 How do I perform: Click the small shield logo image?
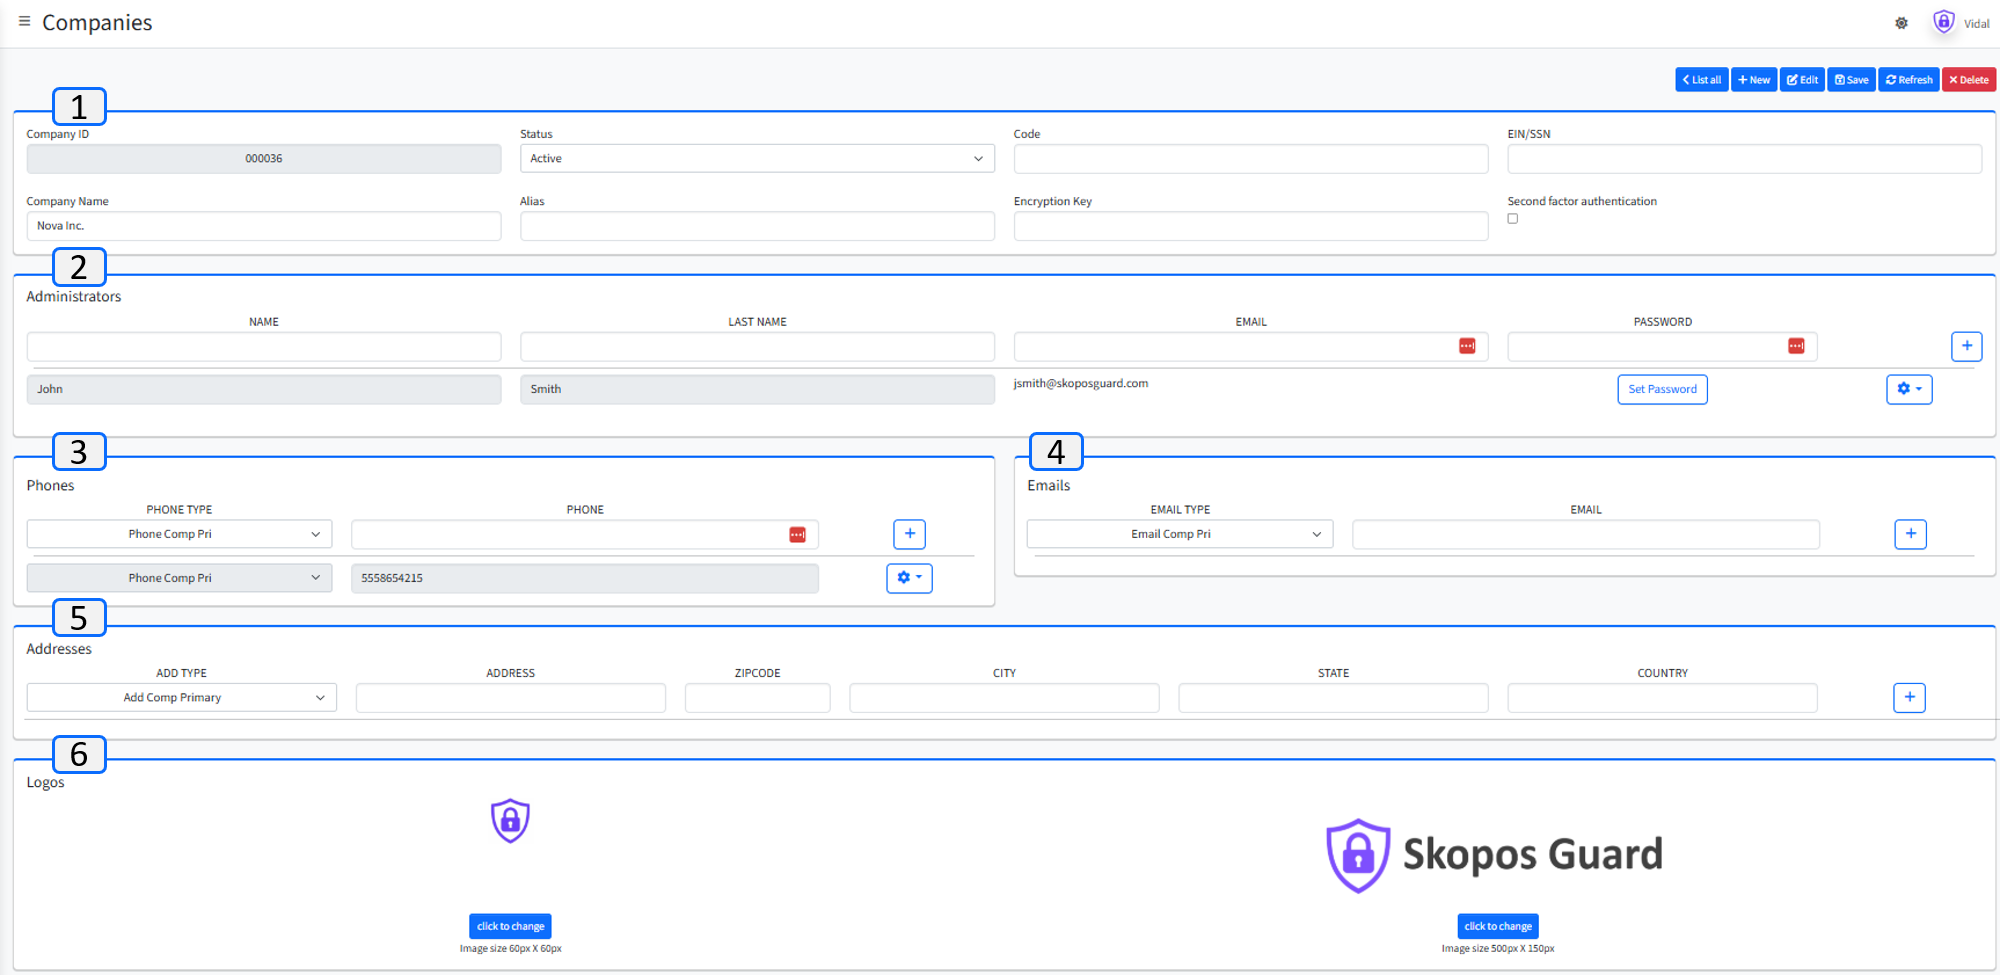click(x=510, y=821)
